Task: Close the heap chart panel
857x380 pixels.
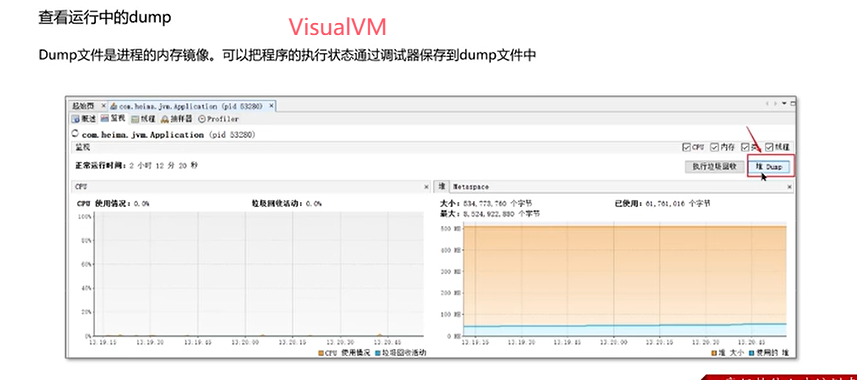Action: [x=789, y=187]
